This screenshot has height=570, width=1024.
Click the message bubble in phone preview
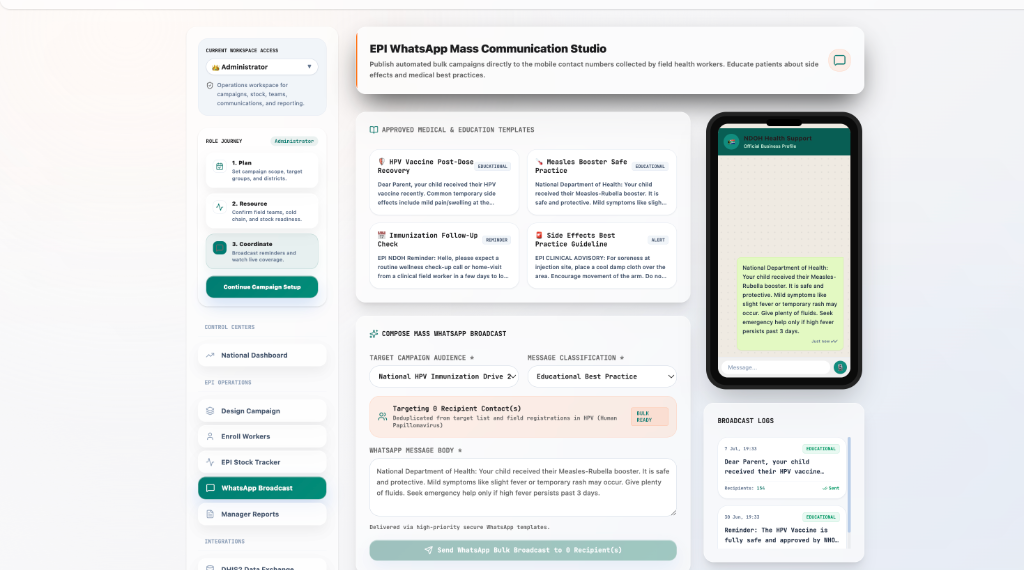790,304
